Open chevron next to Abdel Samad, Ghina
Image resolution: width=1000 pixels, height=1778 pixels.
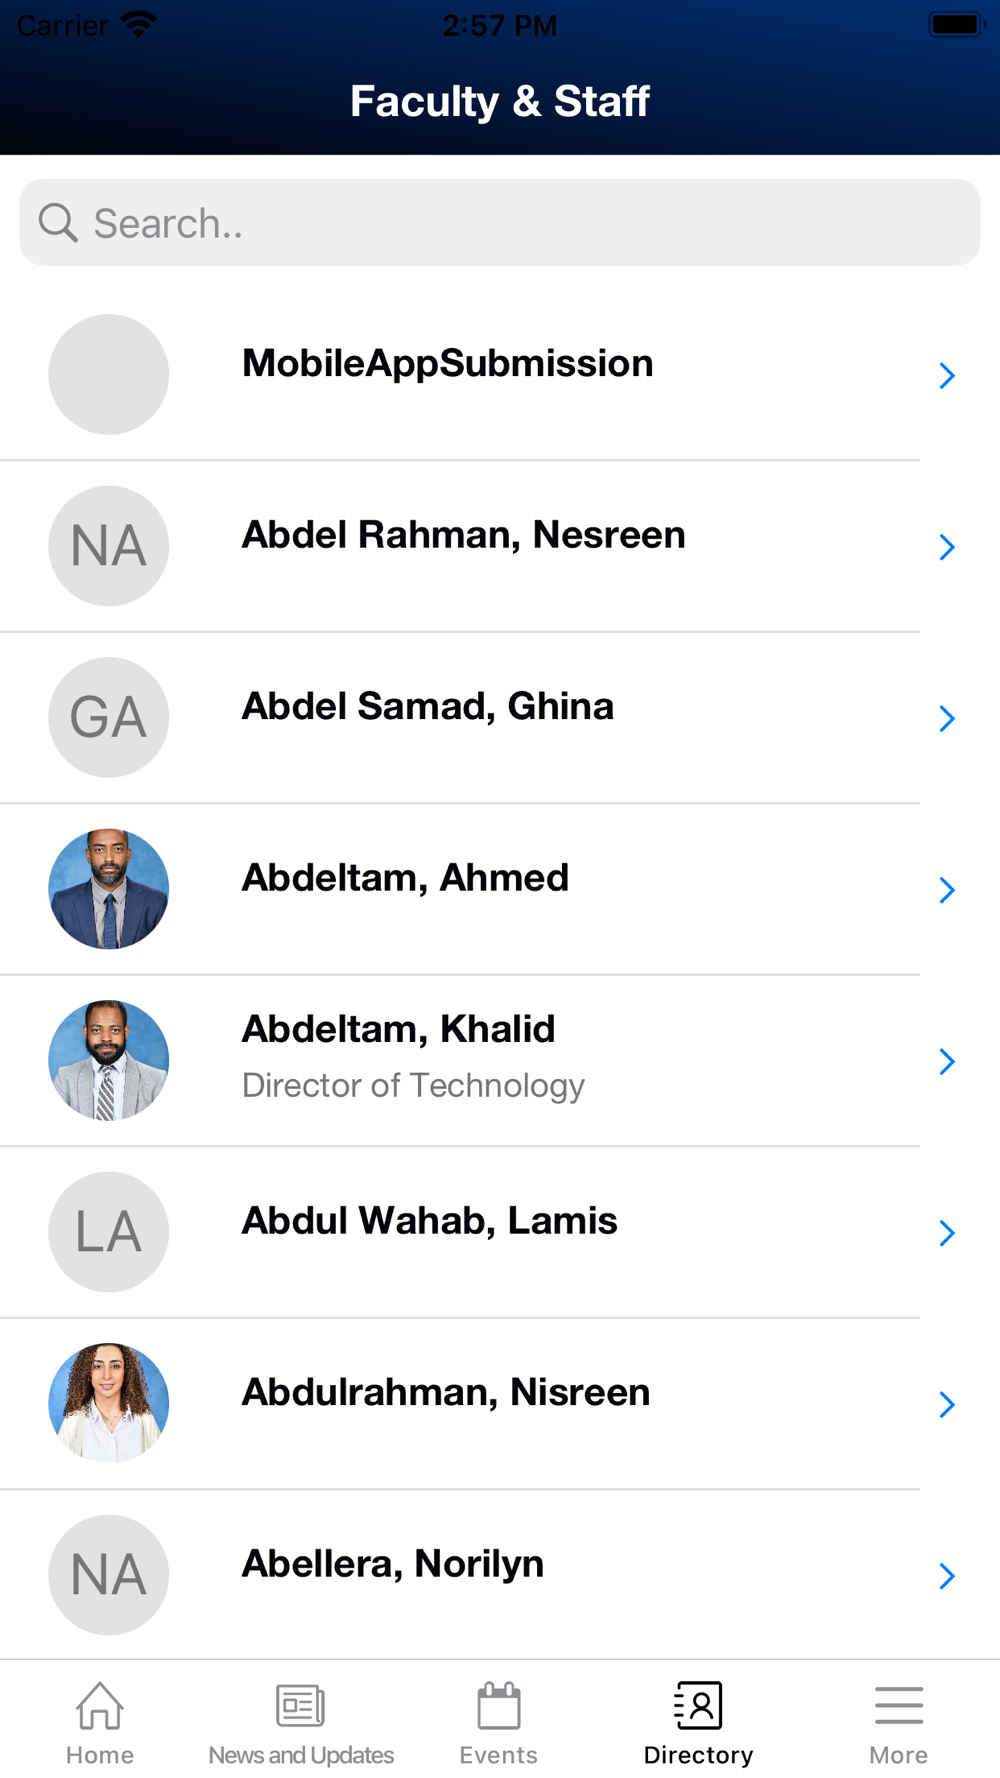(947, 718)
